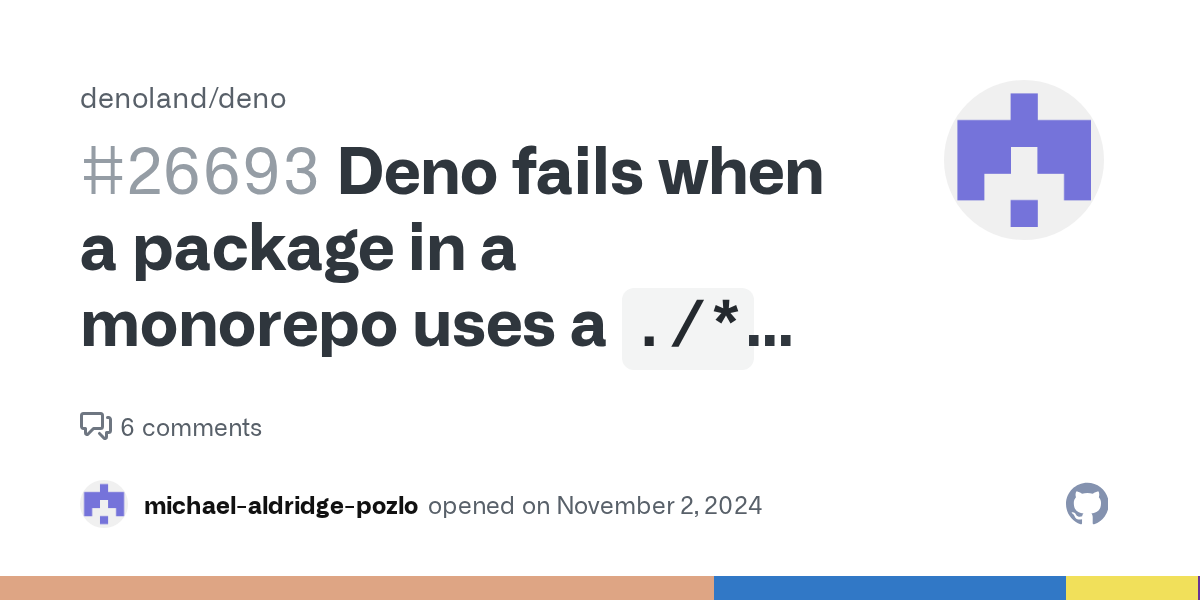
Task: Click the GitHub Octocat logo
Action: point(1087,505)
